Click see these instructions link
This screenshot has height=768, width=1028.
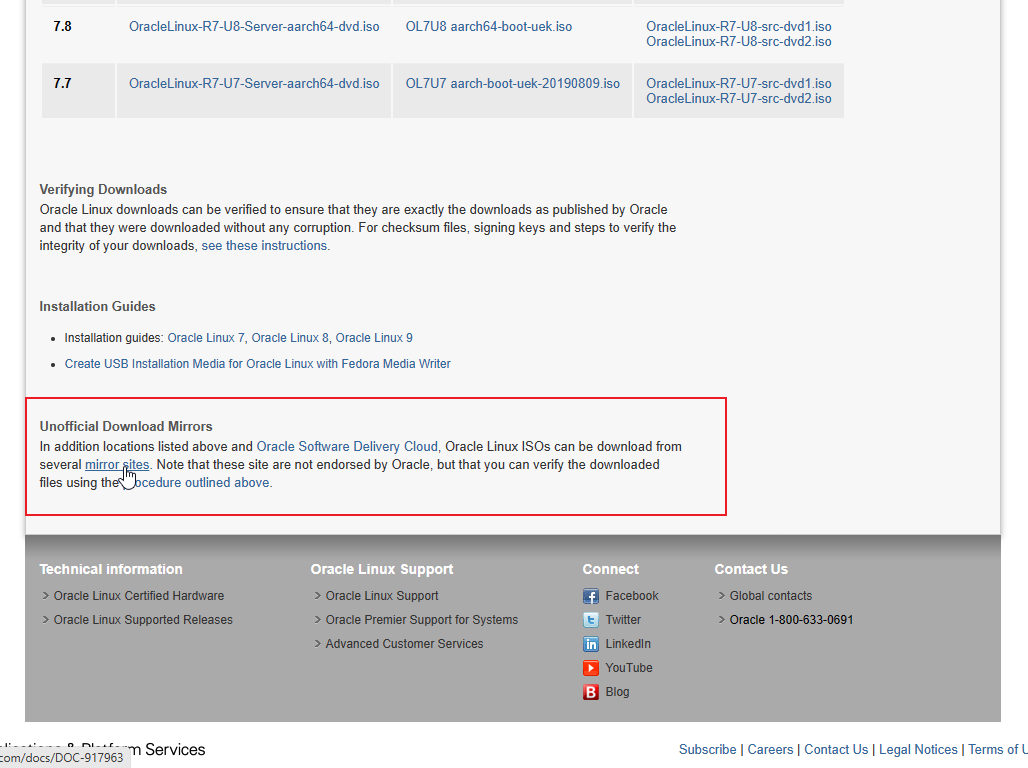(x=265, y=246)
